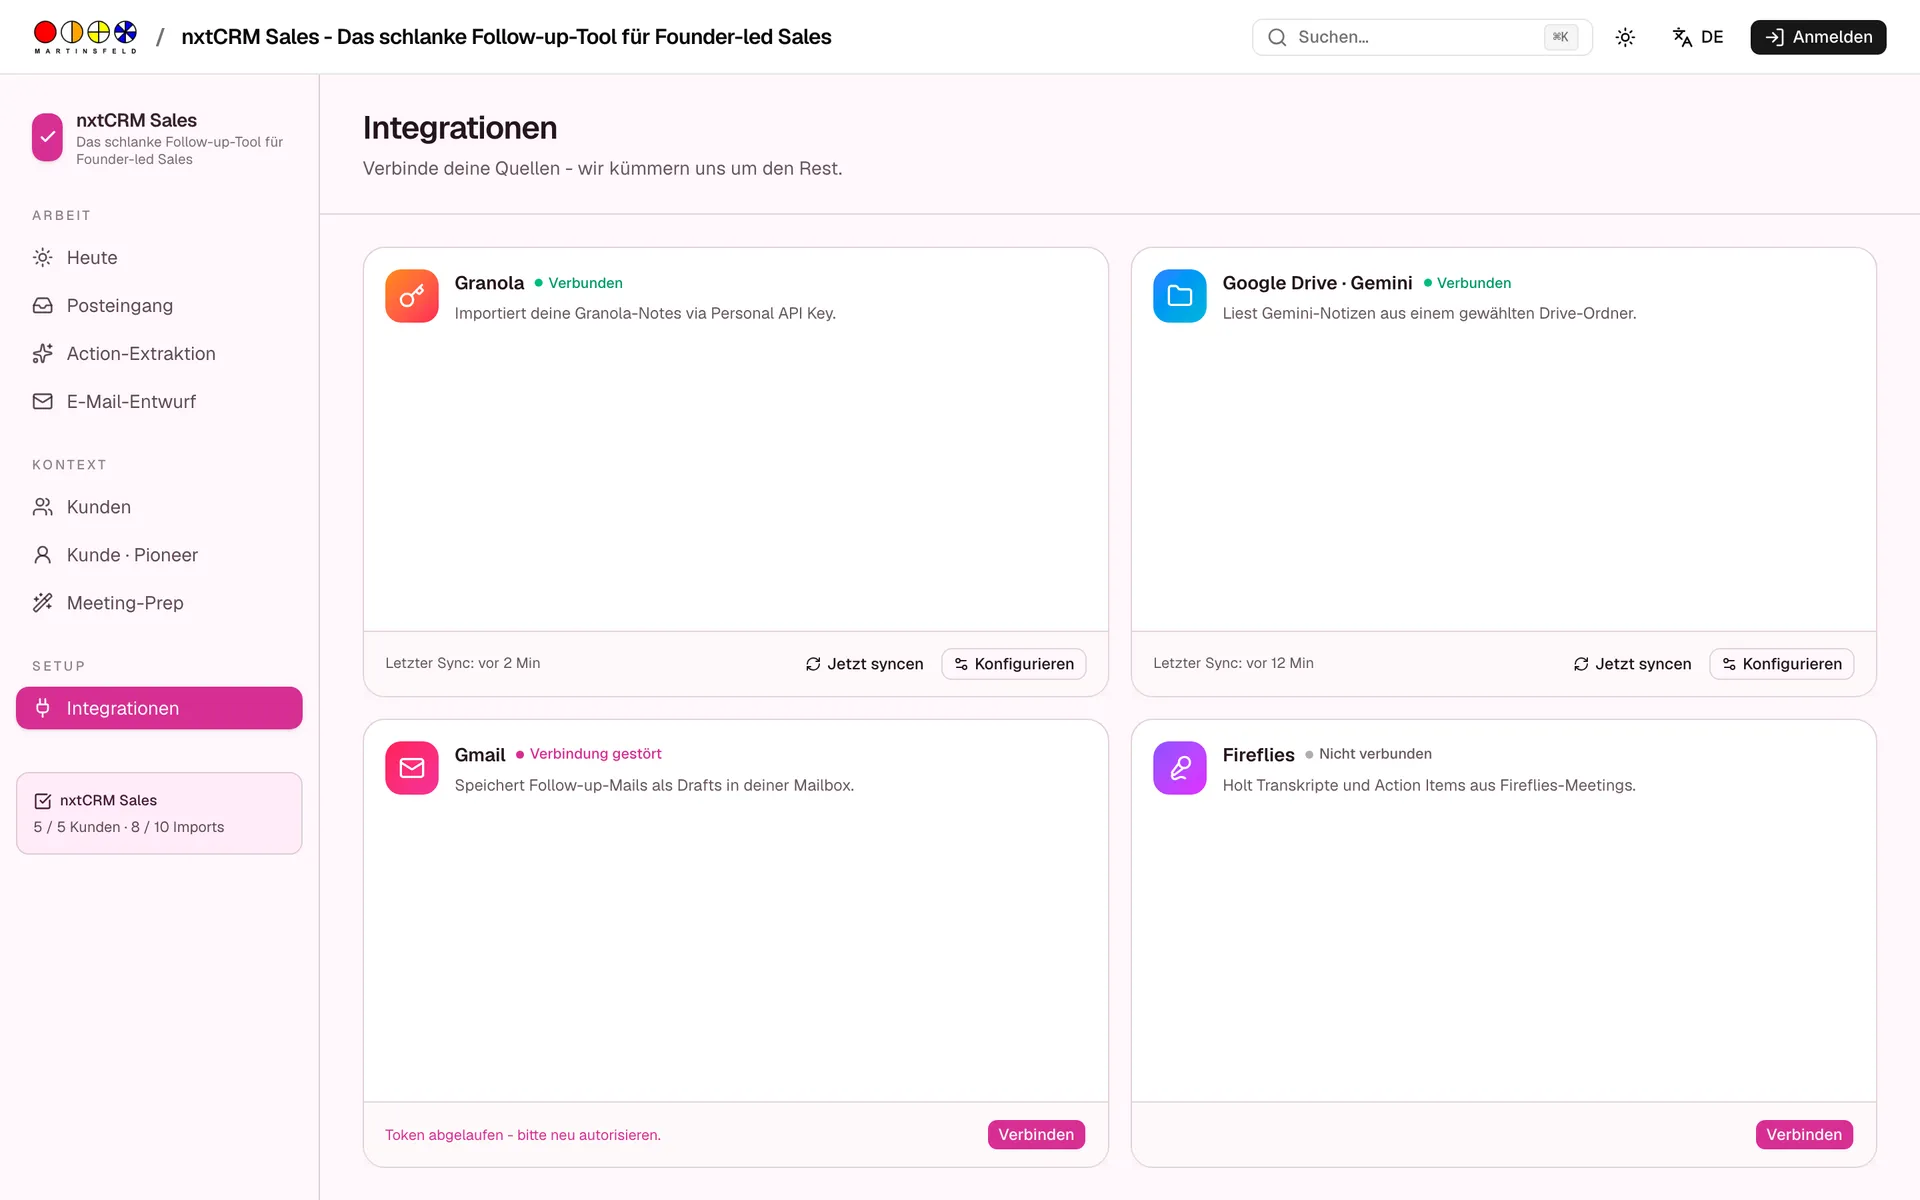Open the DE language selector
The height and width of the screenshot is (1200, 1920).
pos(1697,37)
